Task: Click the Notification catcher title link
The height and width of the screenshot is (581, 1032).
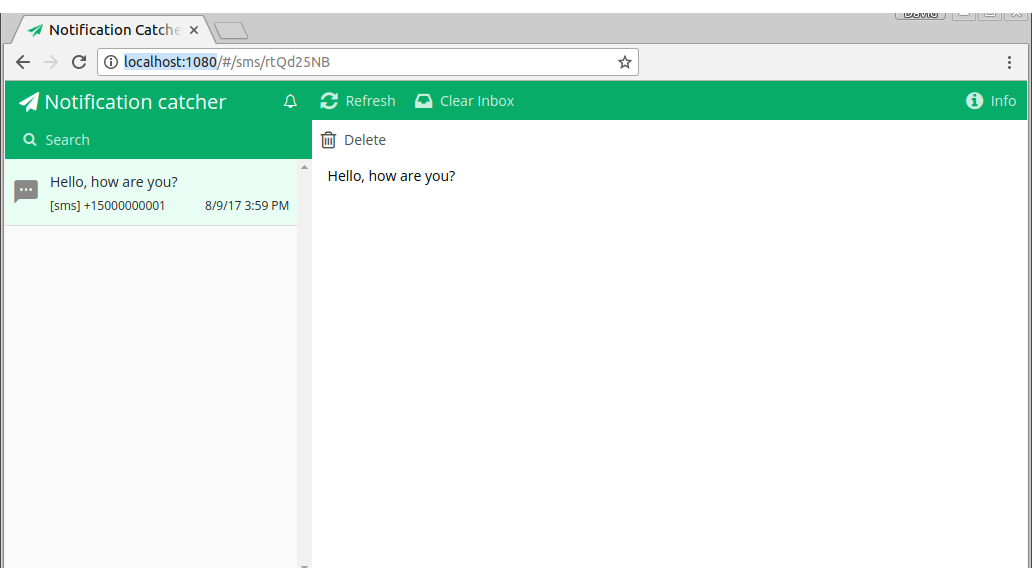Action: point(135,102)
